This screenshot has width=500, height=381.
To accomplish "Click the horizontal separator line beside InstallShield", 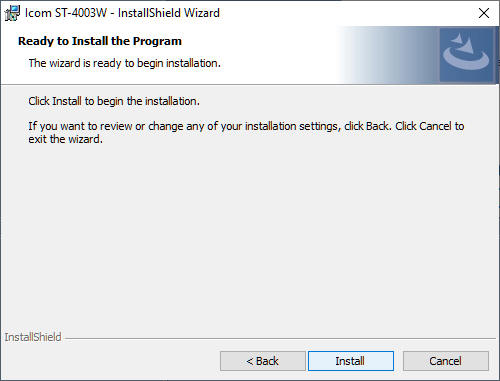I will pyautogui.click(x=280, y=339).
